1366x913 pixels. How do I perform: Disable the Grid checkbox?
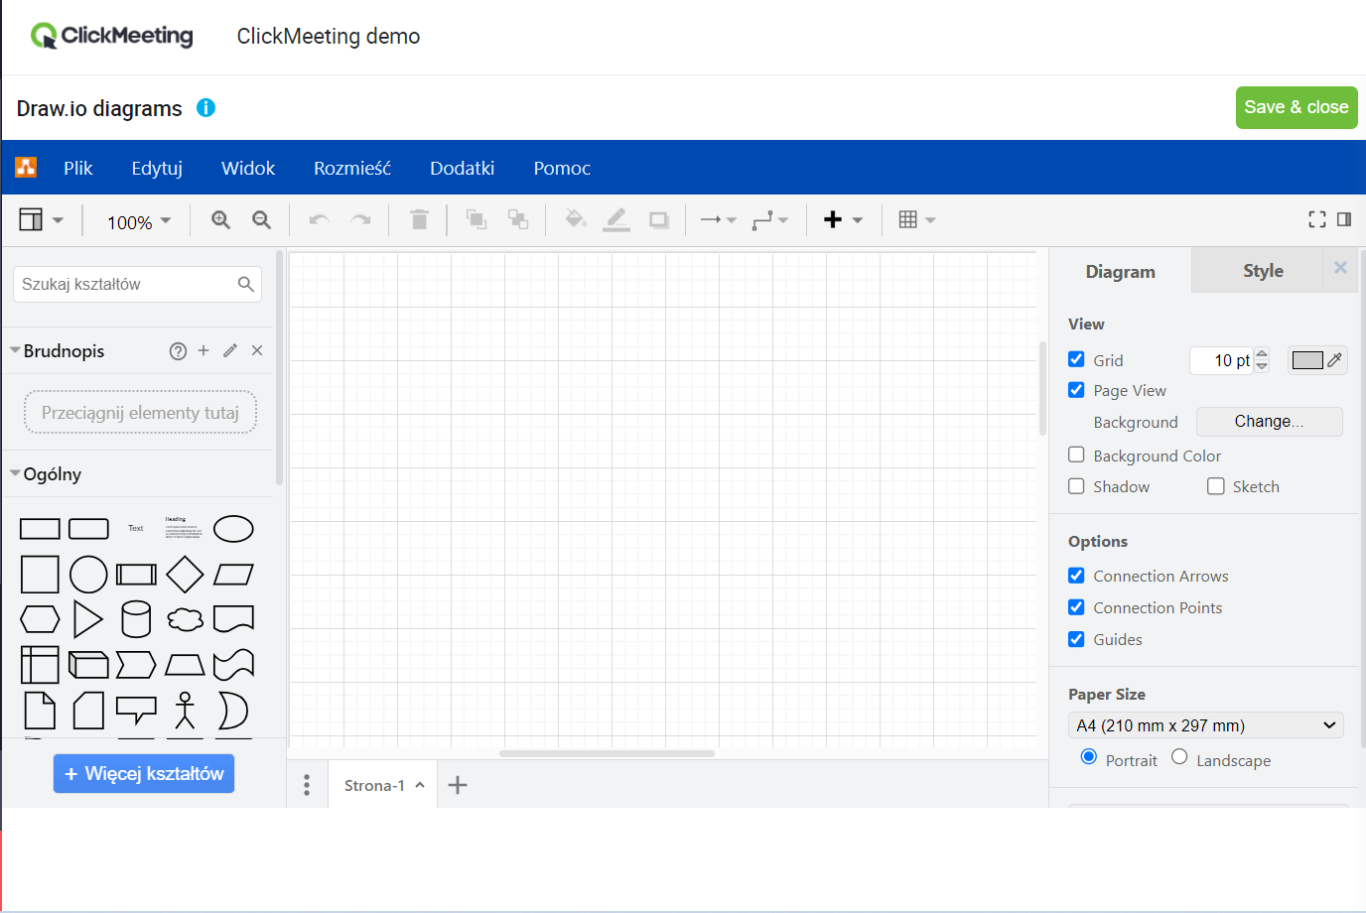pos(1076,359)
